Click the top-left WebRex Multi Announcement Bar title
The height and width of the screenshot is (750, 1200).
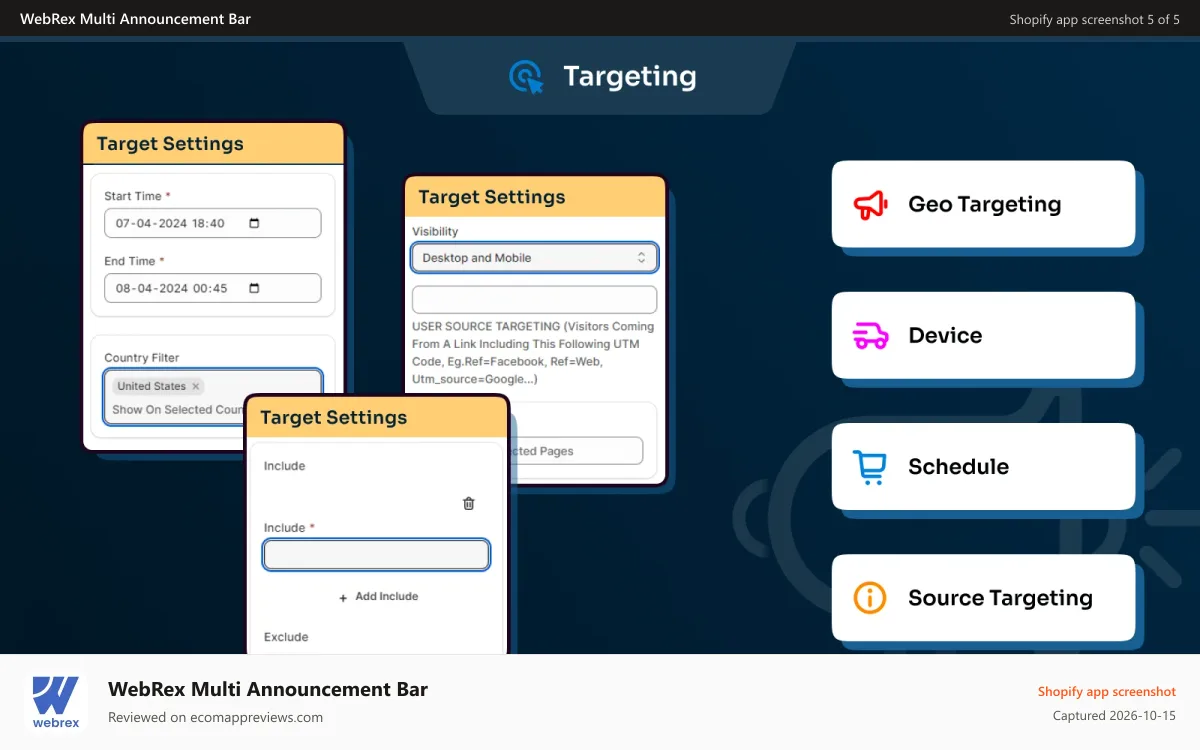point(136,19)
